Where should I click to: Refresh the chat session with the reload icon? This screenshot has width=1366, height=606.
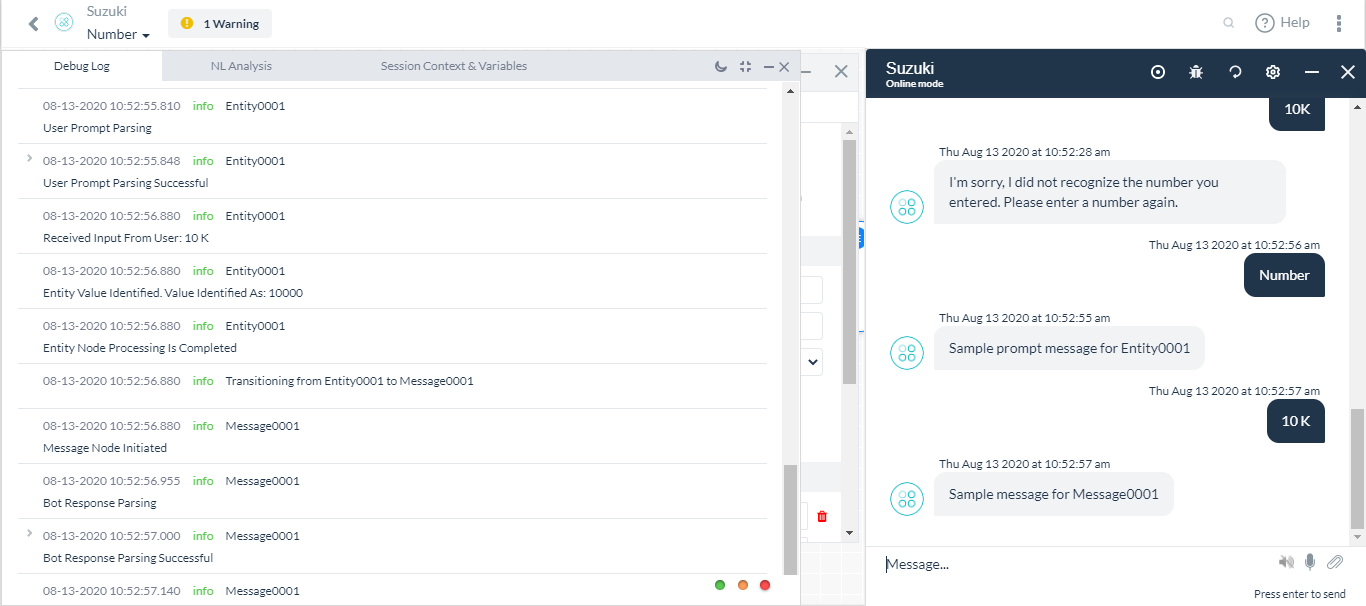click(1235, 72)
